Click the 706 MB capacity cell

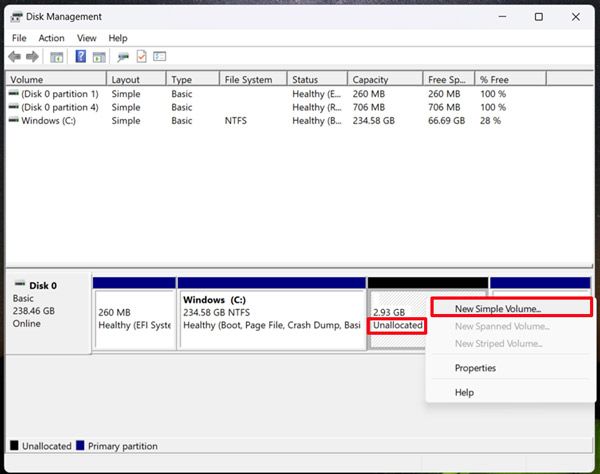click(x=369, y=107)
